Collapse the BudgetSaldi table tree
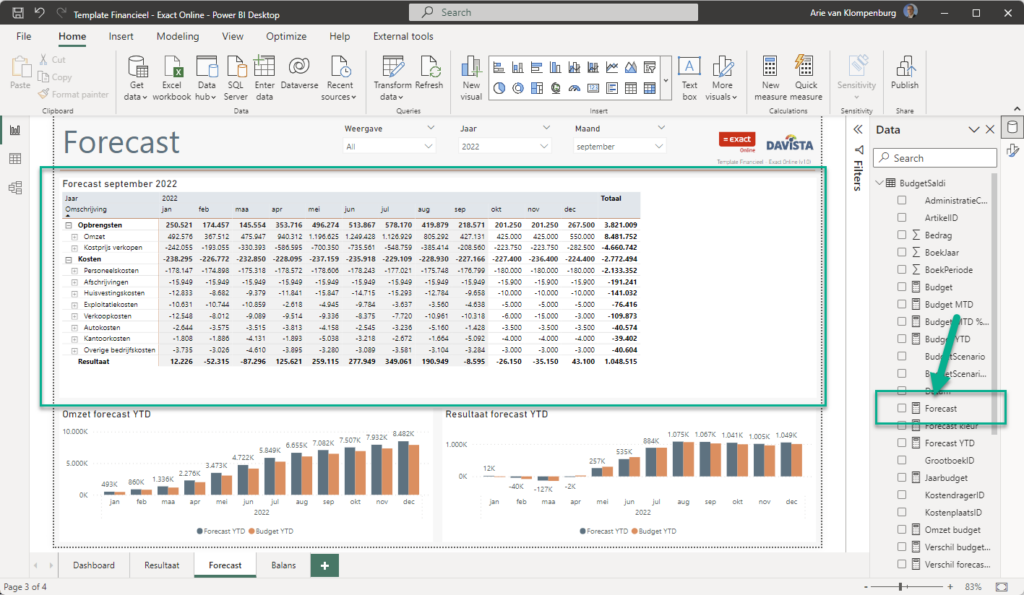The height and width of the screenshot is (595, 1024). coord(879,183)
